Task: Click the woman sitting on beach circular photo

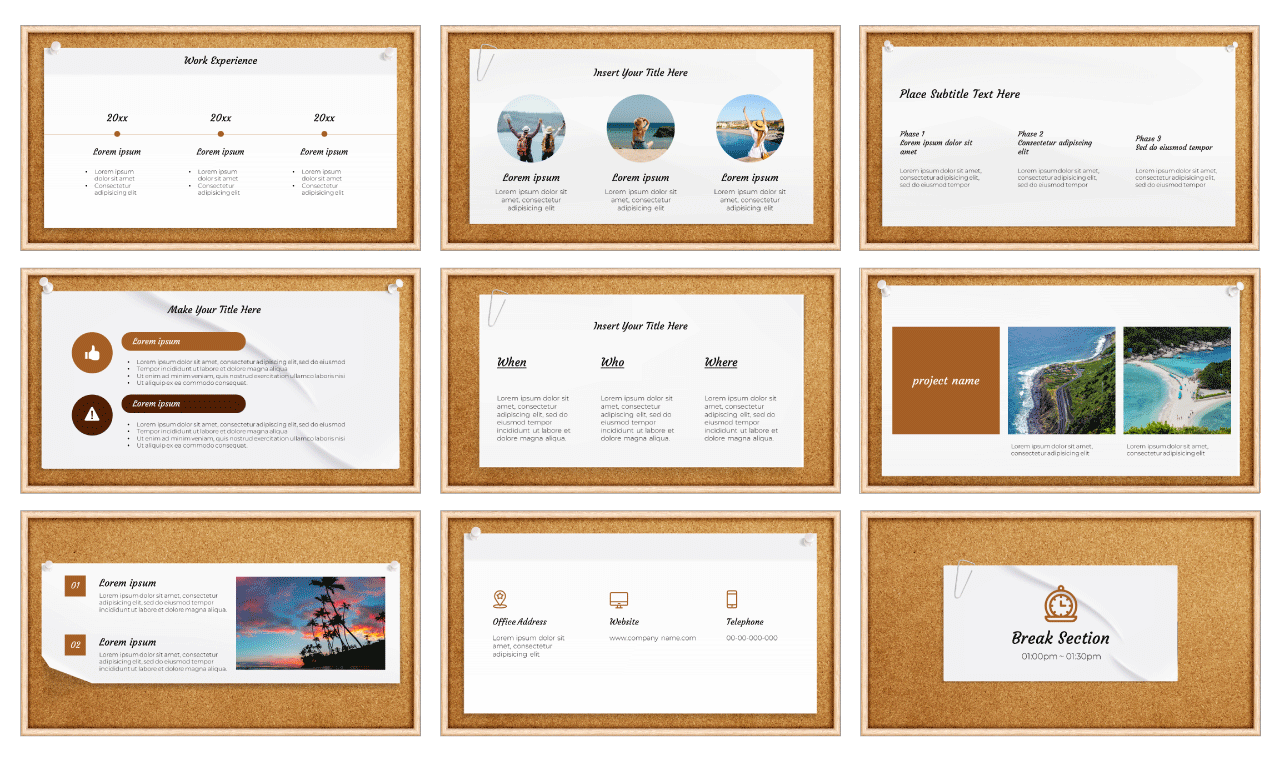Action: click(641, 129)
